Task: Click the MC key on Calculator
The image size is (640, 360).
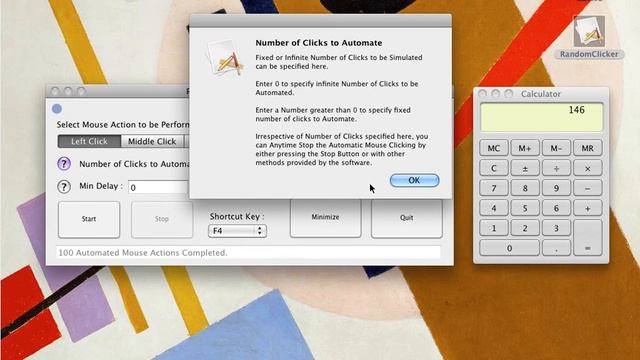Action: (493, 148)
